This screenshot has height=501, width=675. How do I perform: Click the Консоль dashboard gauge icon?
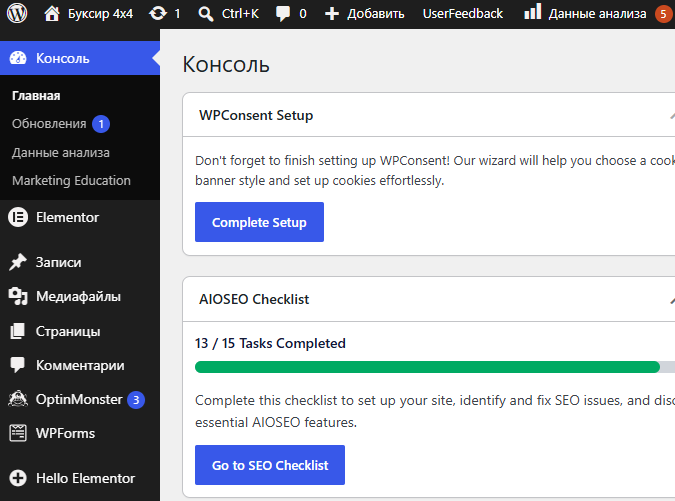(18, 58)
